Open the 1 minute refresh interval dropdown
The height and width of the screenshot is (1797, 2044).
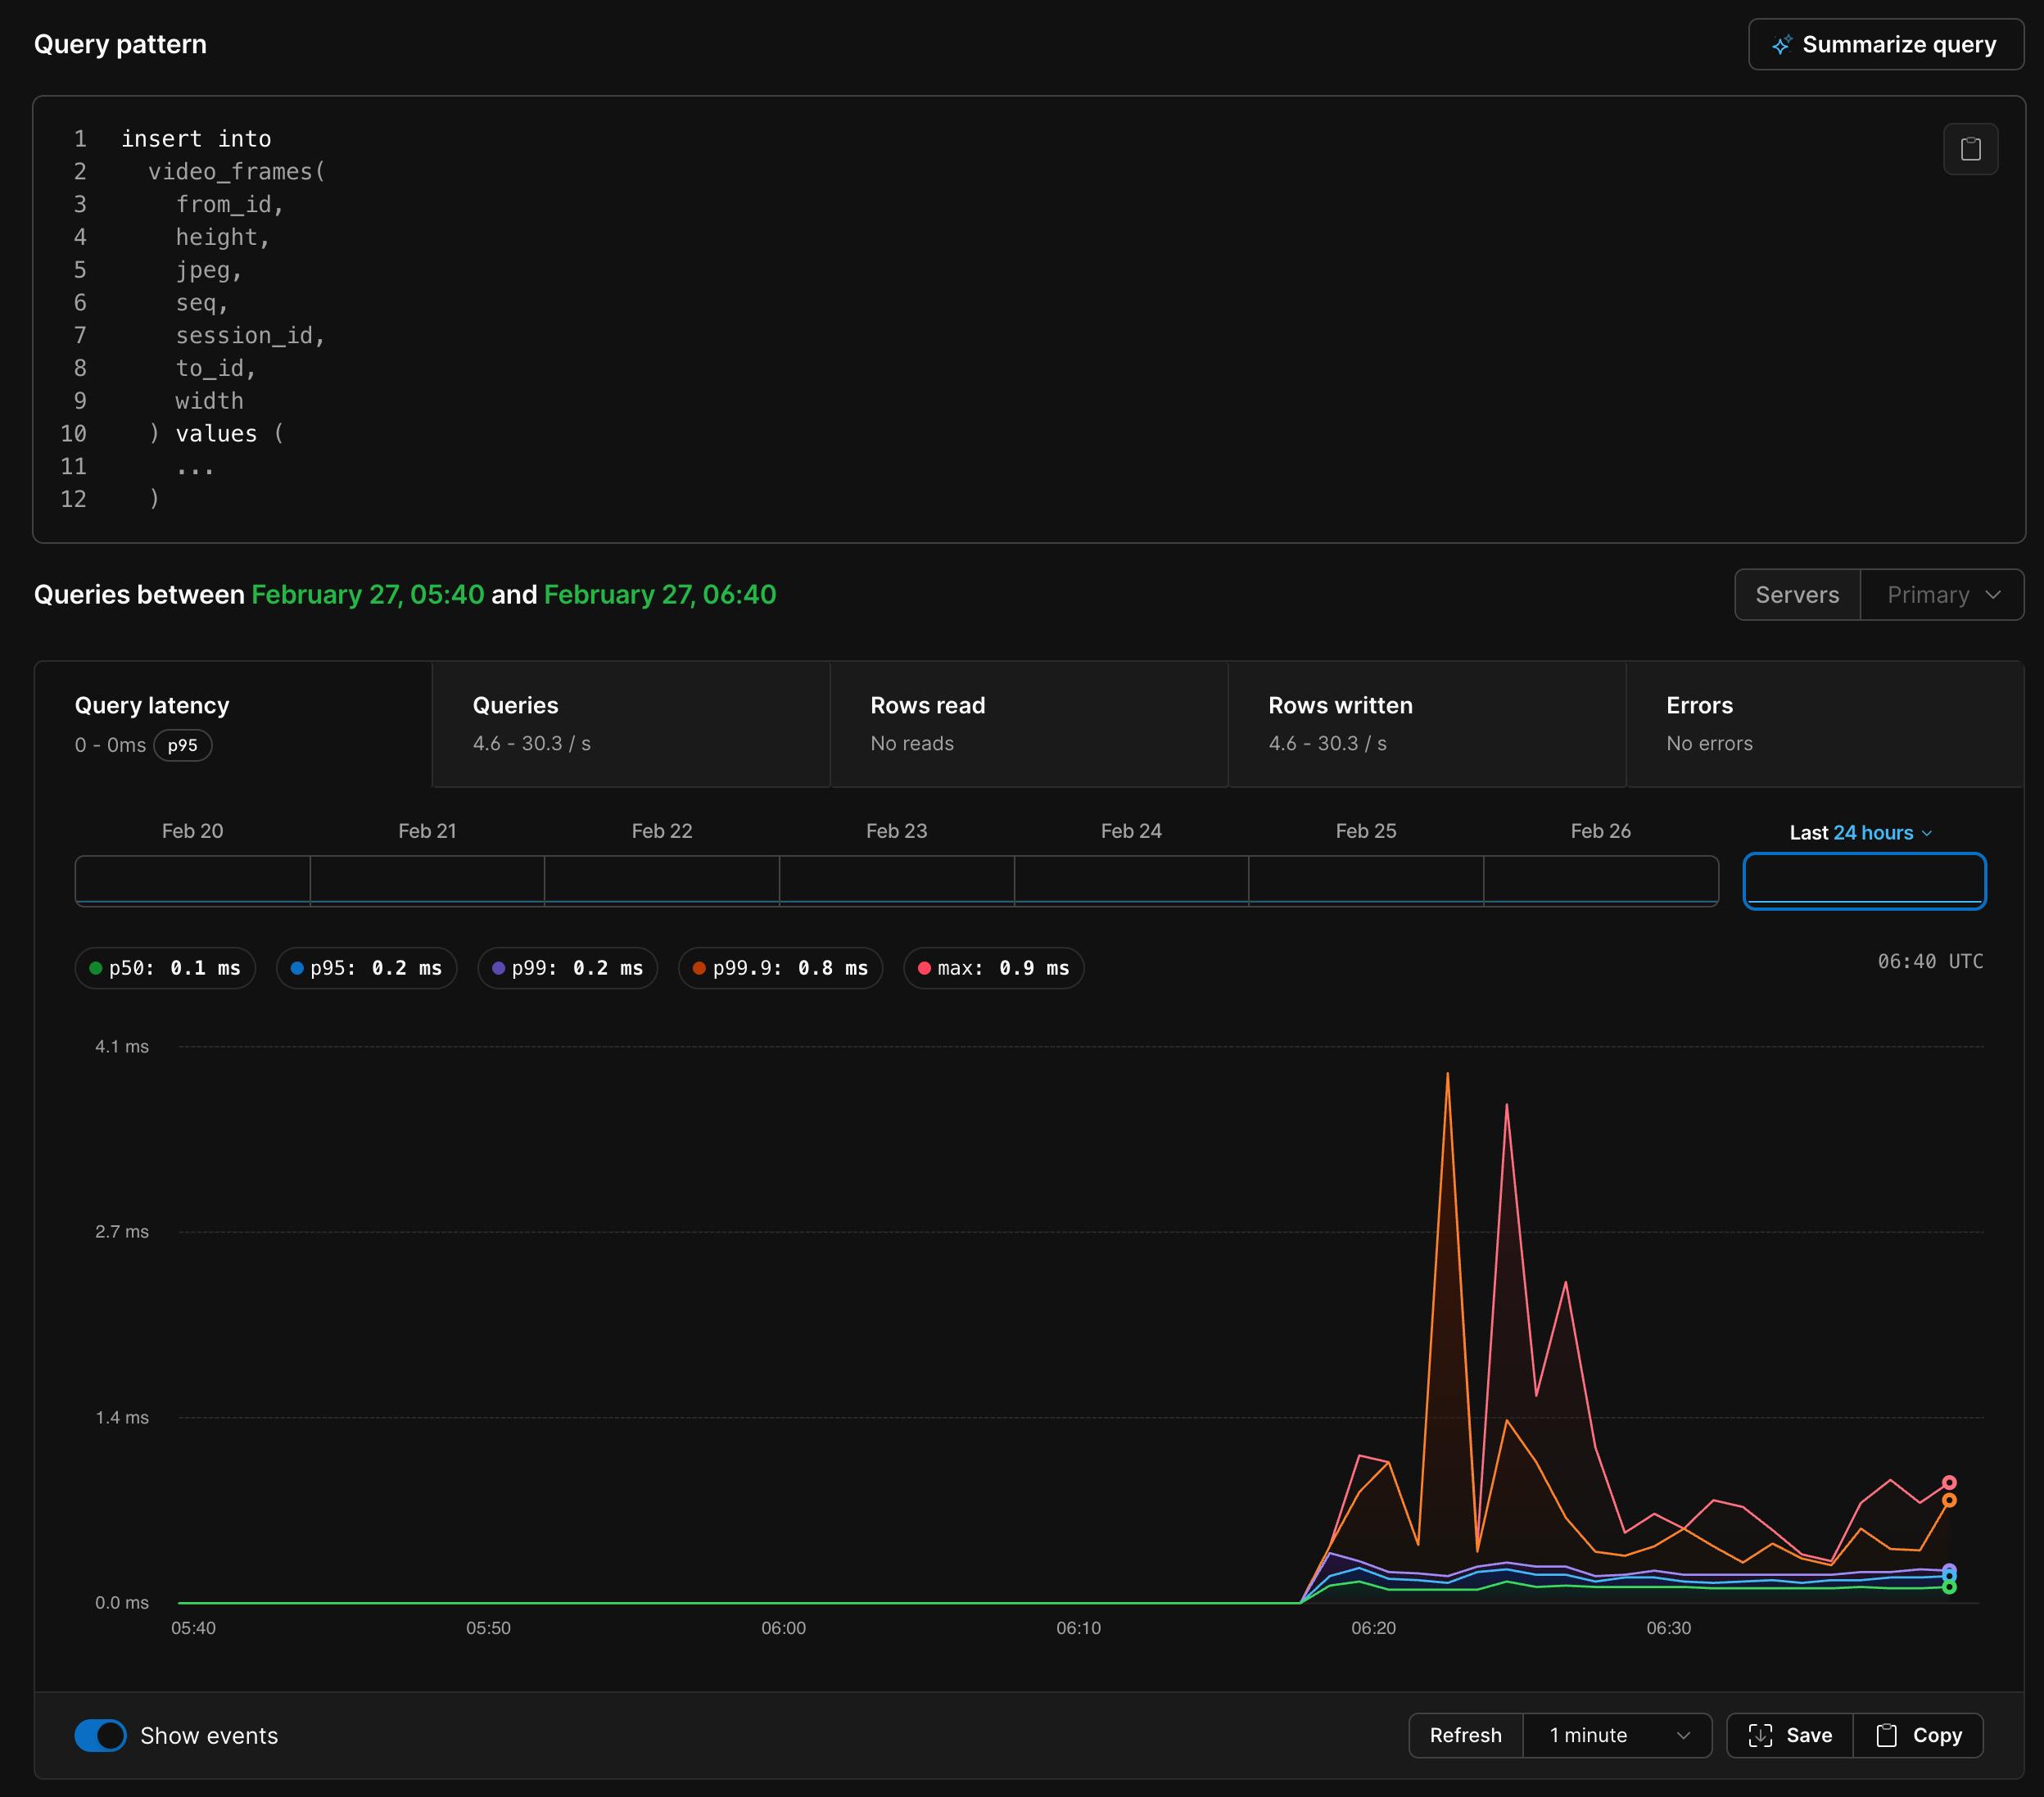[1617, 1735]
